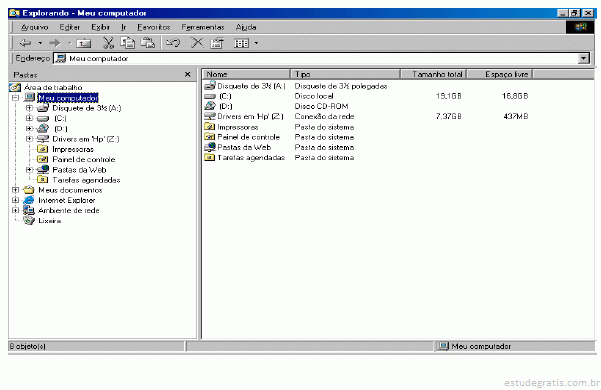
Task: Click the 'Conexão da rede' type cell
Action: point(324,116)
